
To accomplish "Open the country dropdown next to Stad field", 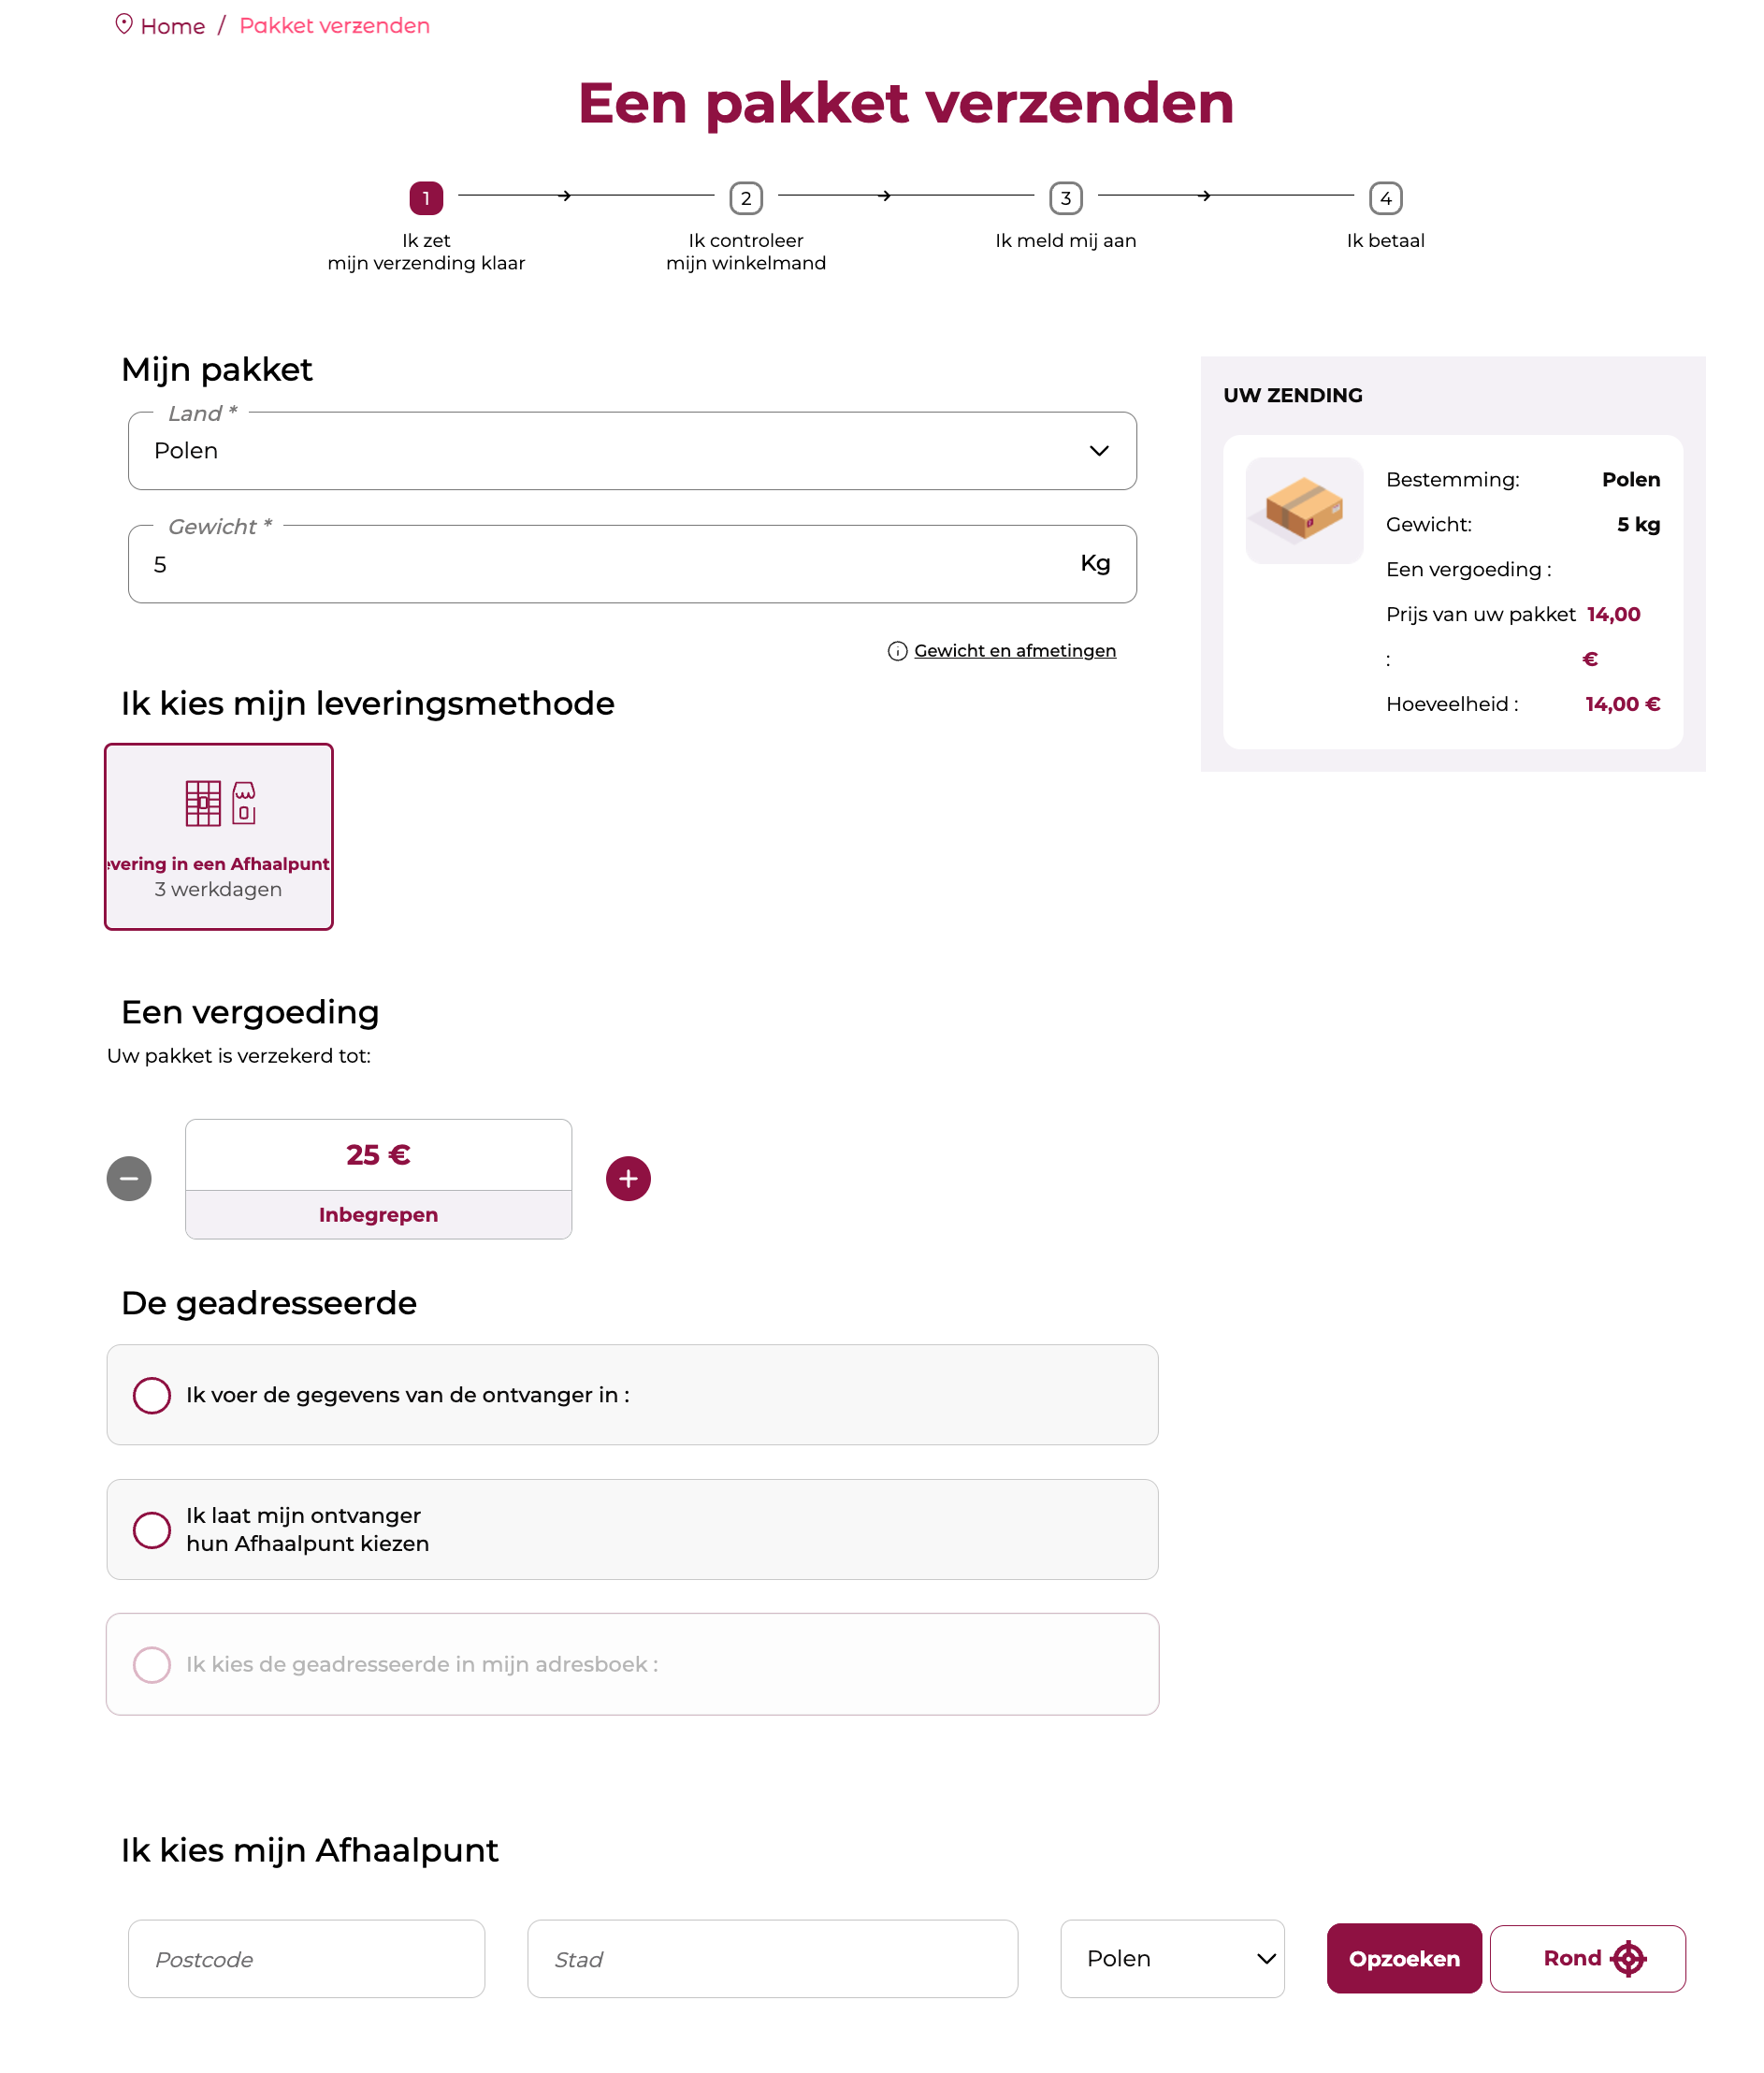I will pos(1172,1958).
